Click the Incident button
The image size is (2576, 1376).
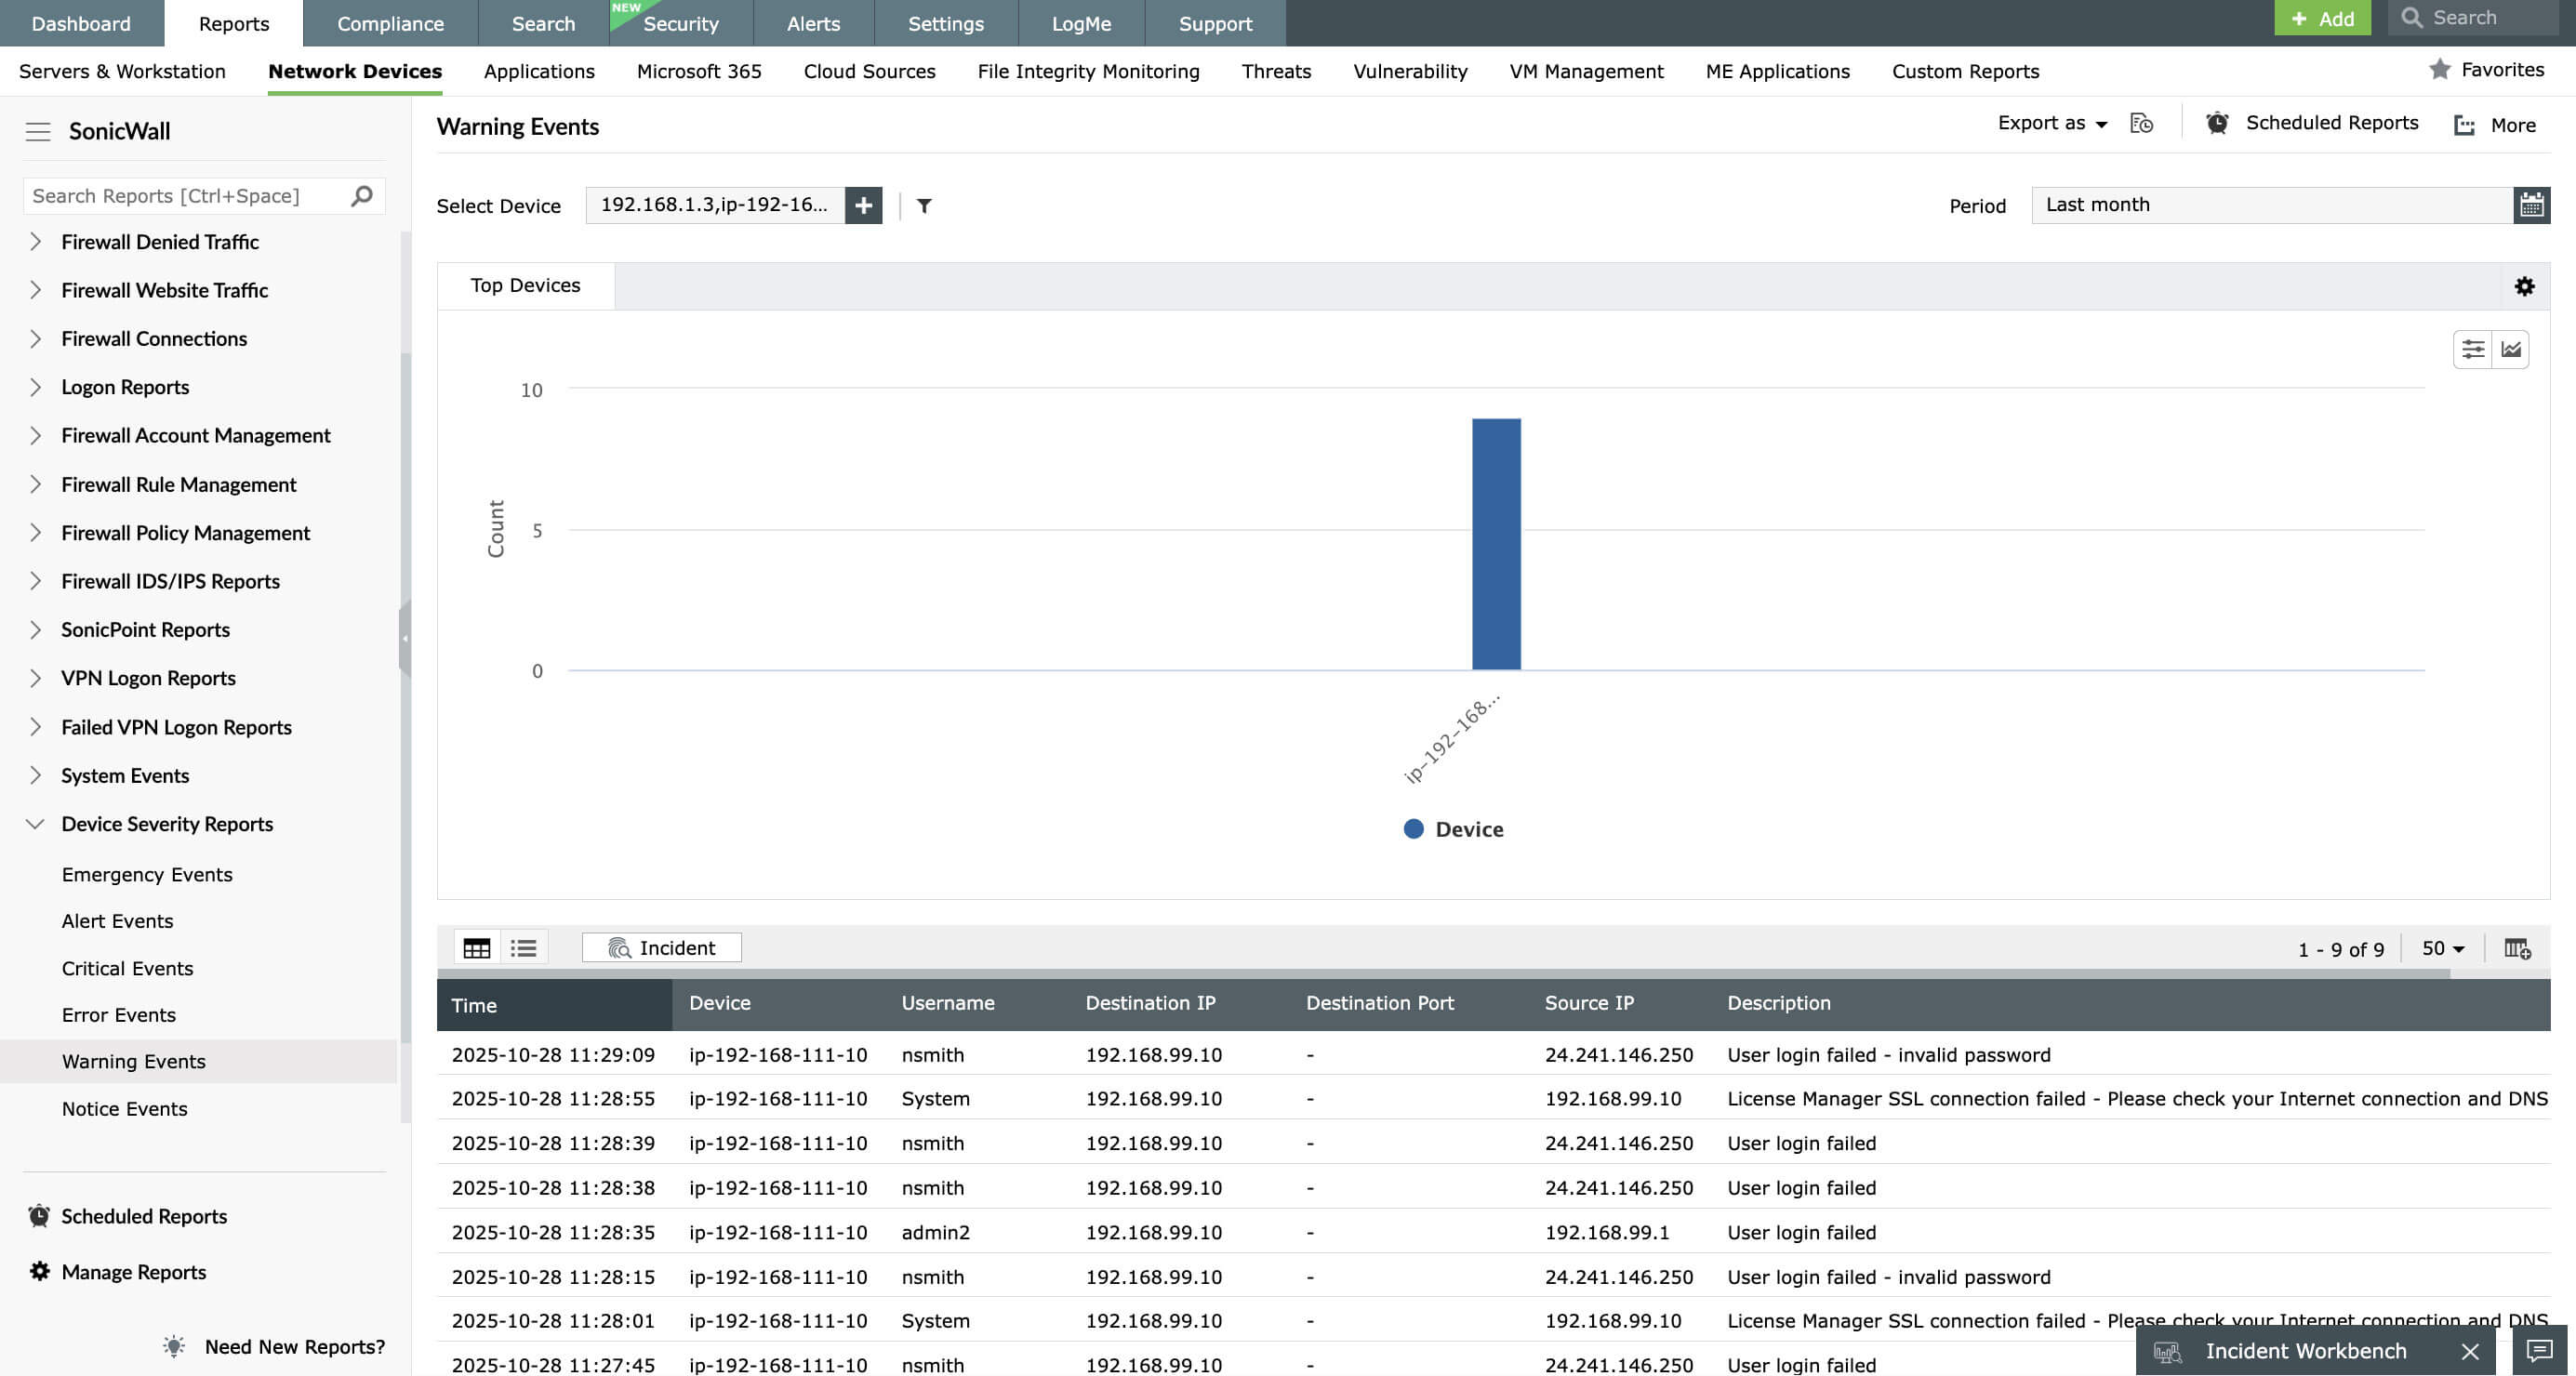click(x=661, y=948)
